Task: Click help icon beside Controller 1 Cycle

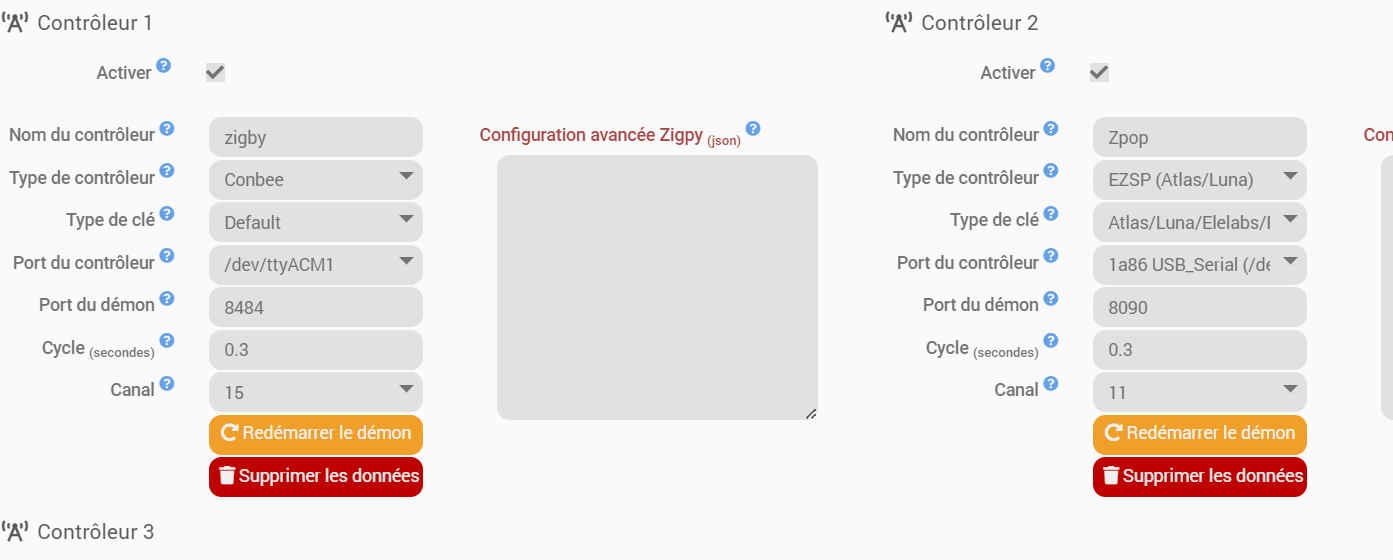Action: point(167,341)
